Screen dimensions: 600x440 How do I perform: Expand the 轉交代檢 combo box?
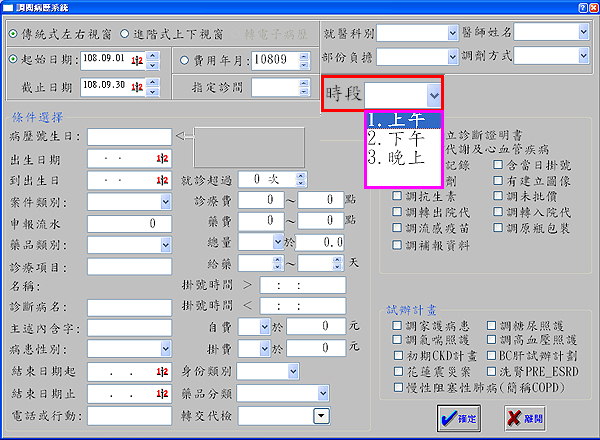pos(321,415)
